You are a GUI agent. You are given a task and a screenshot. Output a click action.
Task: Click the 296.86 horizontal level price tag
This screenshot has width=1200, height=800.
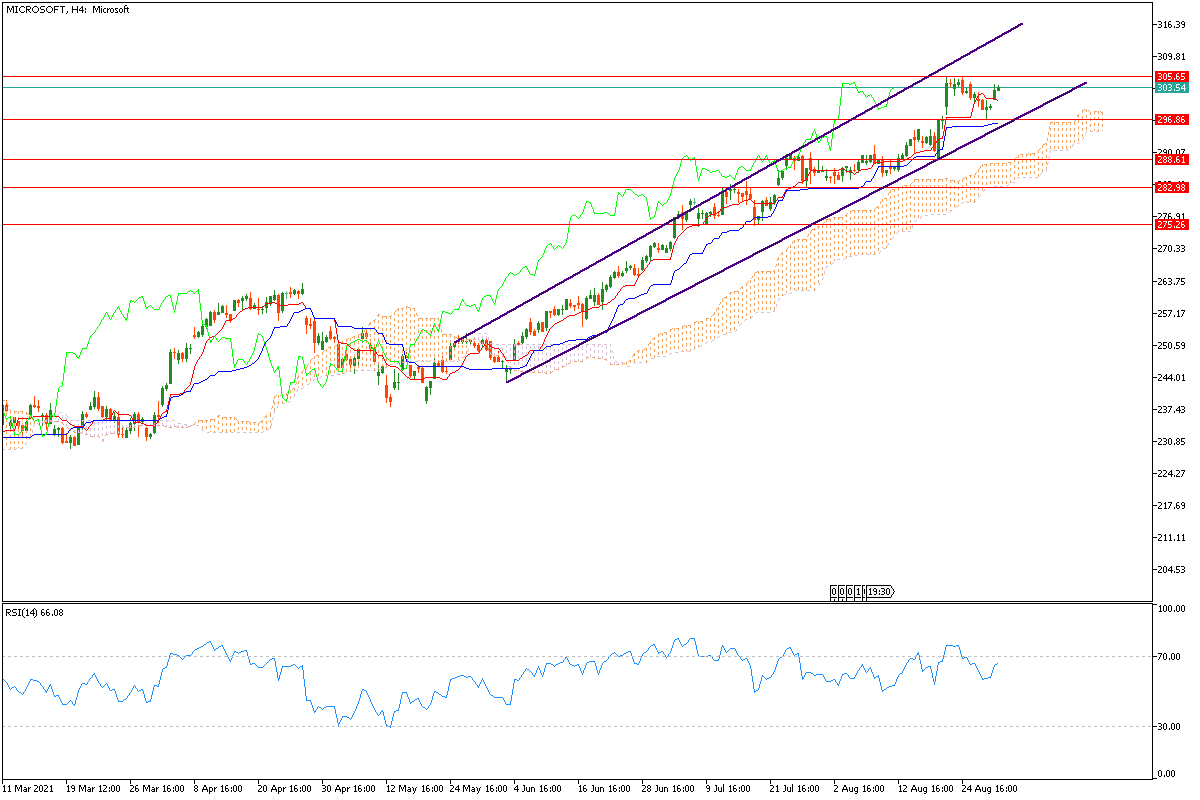pos(1171,120)
